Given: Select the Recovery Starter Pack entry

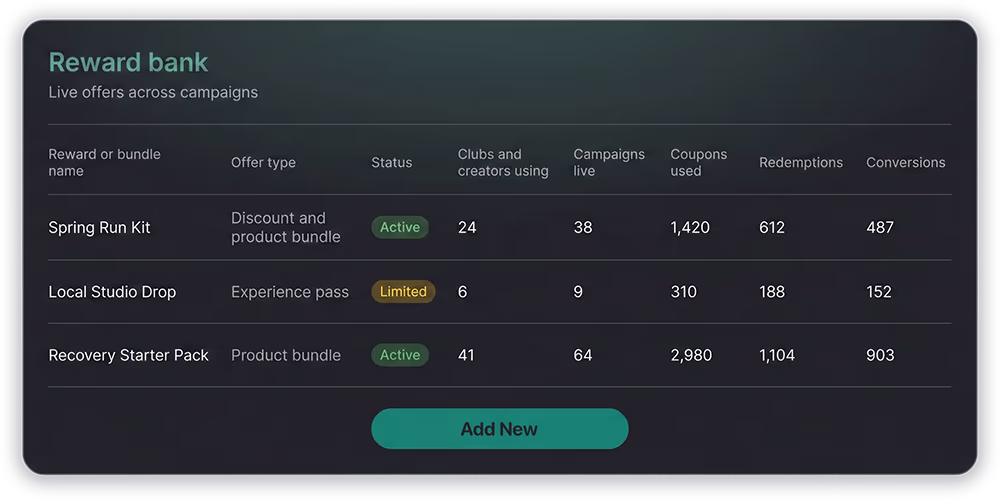Looking at the screenshot, I should pyautogui.click(x=128, y=355).
